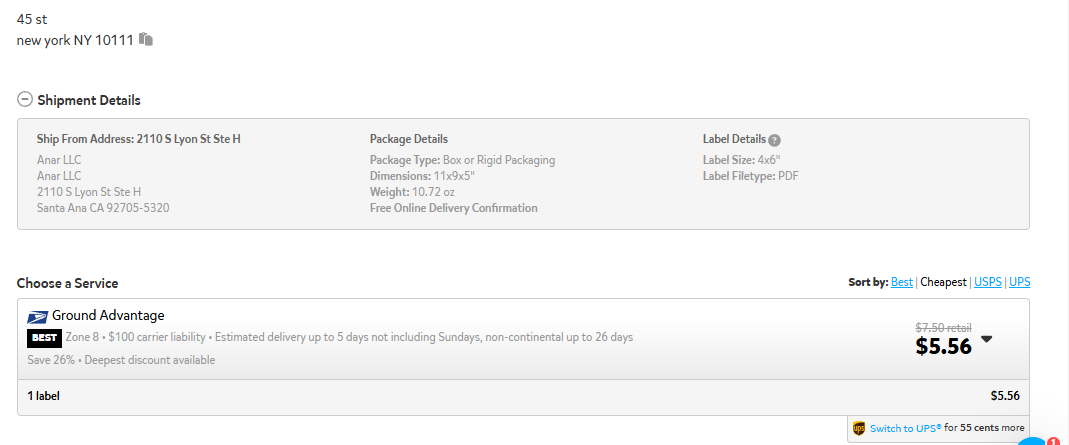The height and width of the screenshot is (445, 1069).
Task: Click the Ship From Address heading
Action: coord(138,139)
